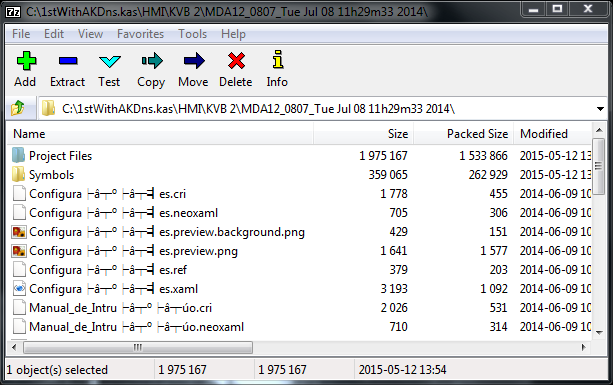613x385 pixels.
Task: Maximize the 7-Zip window
Action: click(557, 9)
